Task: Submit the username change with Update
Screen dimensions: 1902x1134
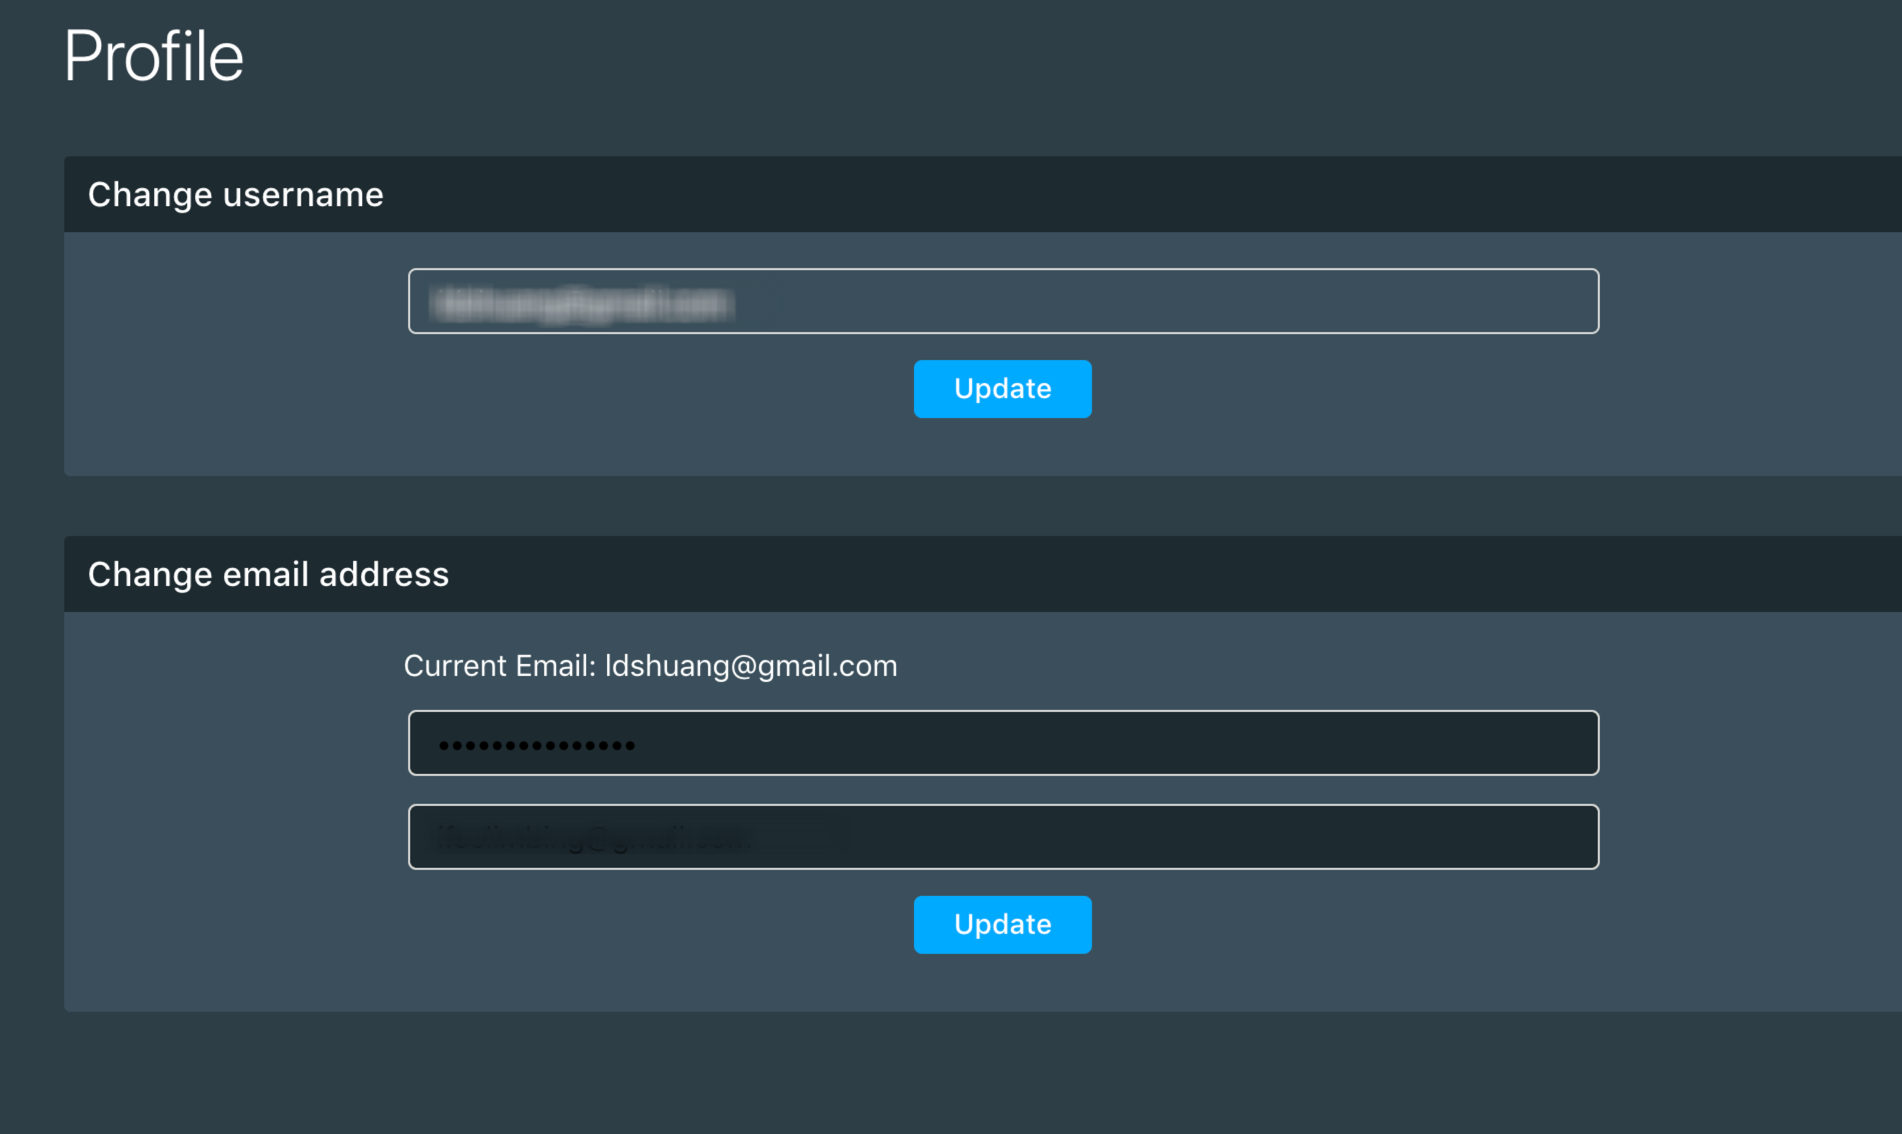Action: pyautogui.click(x=1002, y=389)
